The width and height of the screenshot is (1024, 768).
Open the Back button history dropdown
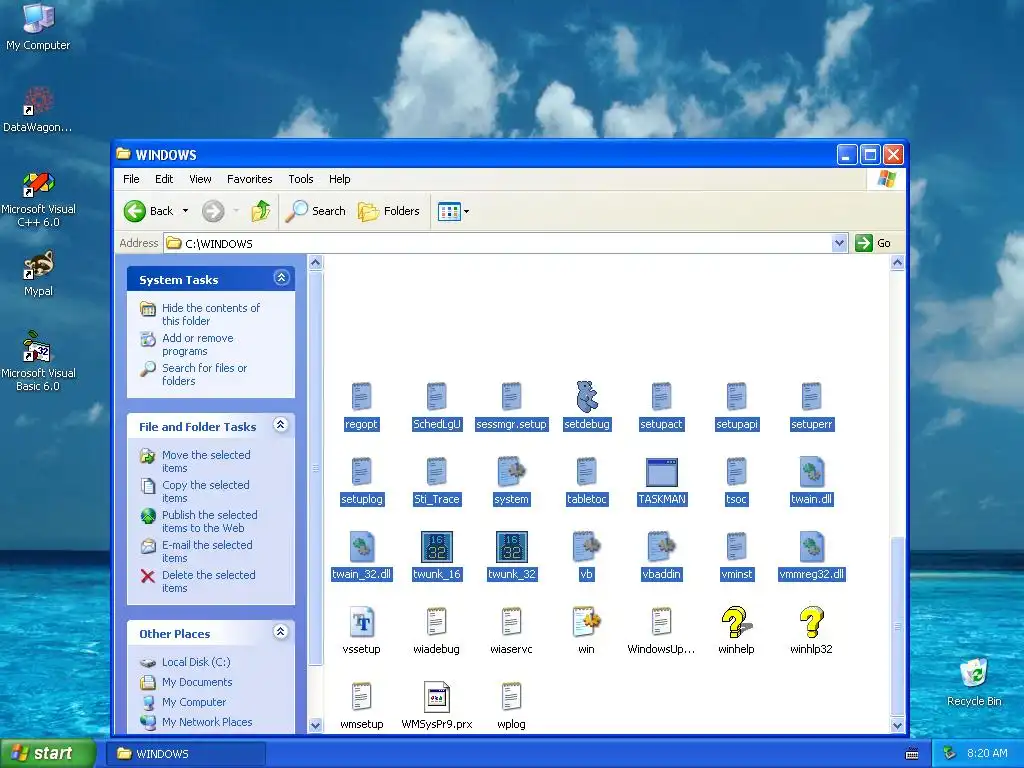click(x=185, y=211)
